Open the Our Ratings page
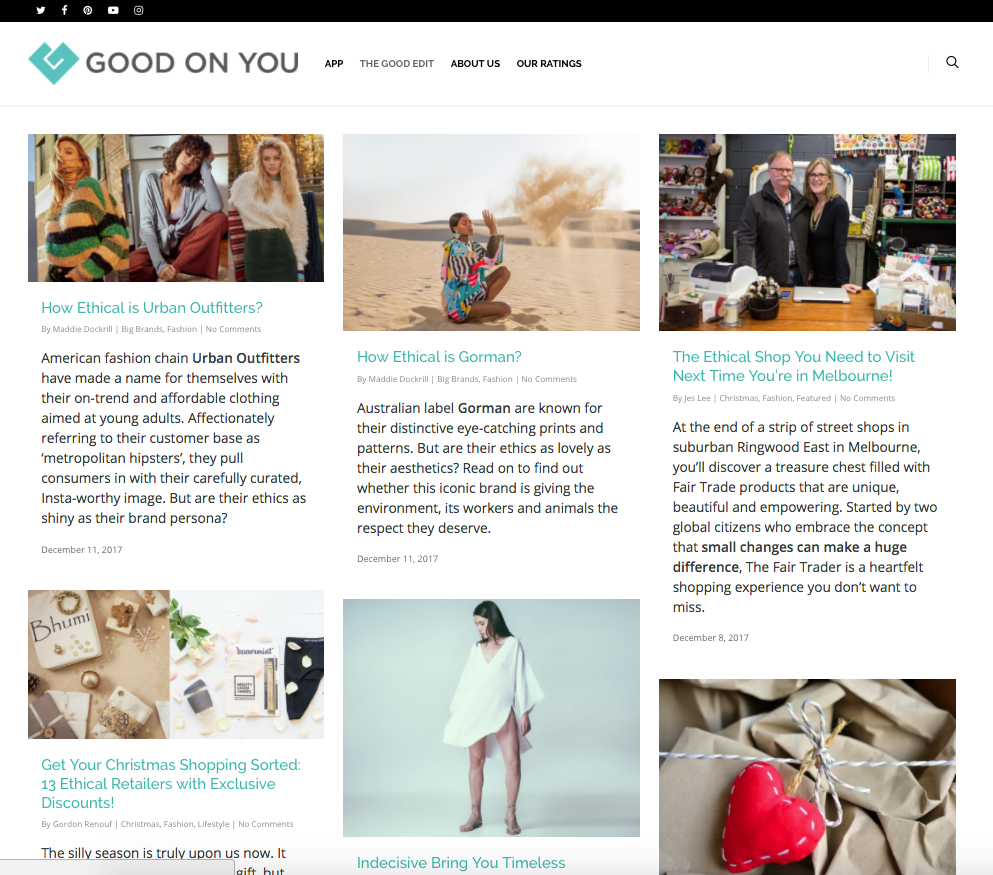Viewport: 993px width, 875px height. 549,63
